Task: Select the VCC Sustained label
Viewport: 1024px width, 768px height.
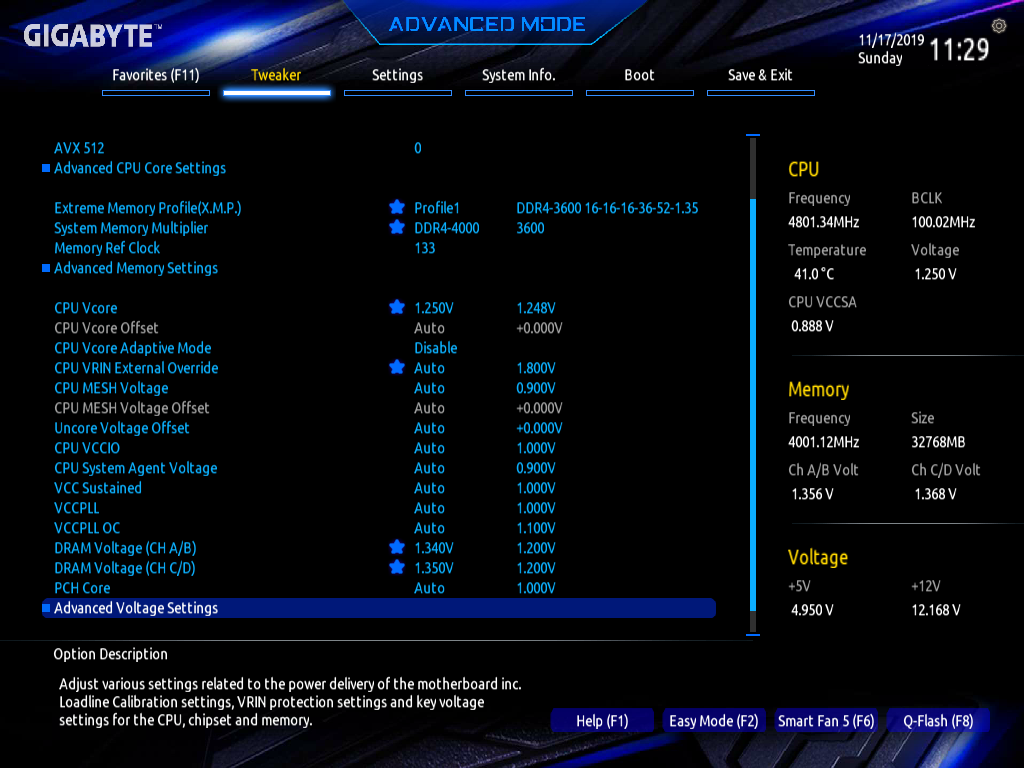Action: [97, 488]
